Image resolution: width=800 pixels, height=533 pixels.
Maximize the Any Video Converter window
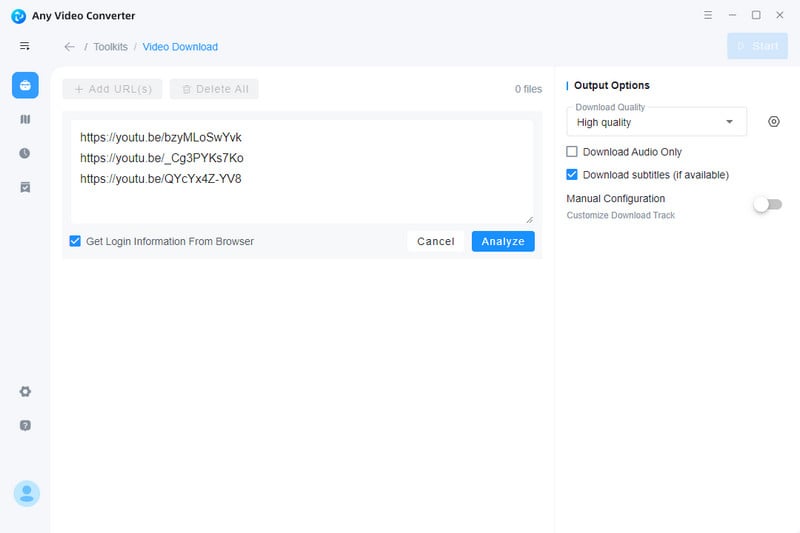click(756, 15)
